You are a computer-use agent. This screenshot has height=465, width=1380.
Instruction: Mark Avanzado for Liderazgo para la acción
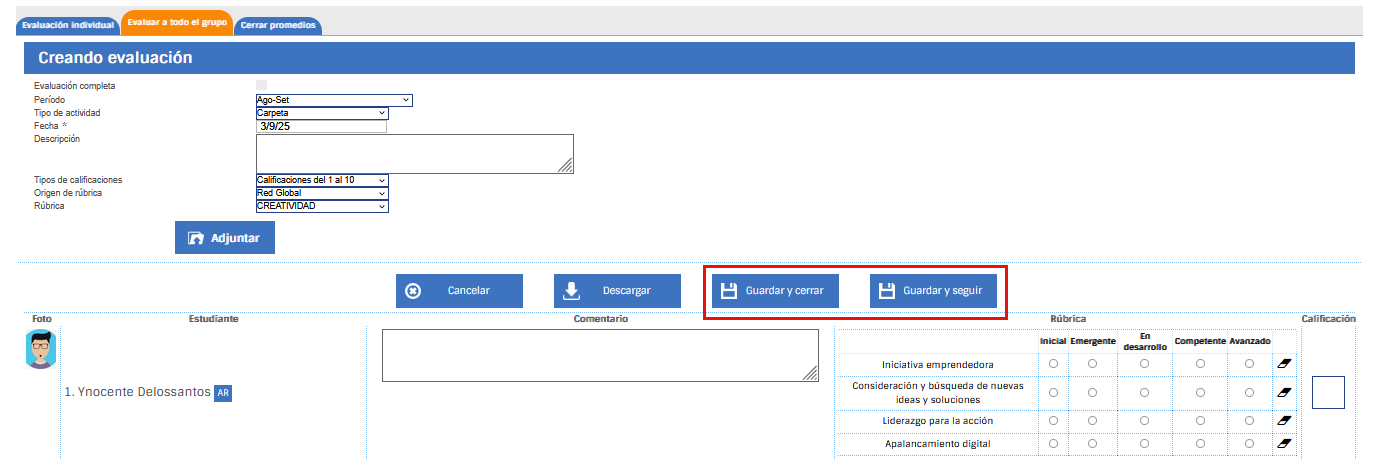click(1249, 420)
